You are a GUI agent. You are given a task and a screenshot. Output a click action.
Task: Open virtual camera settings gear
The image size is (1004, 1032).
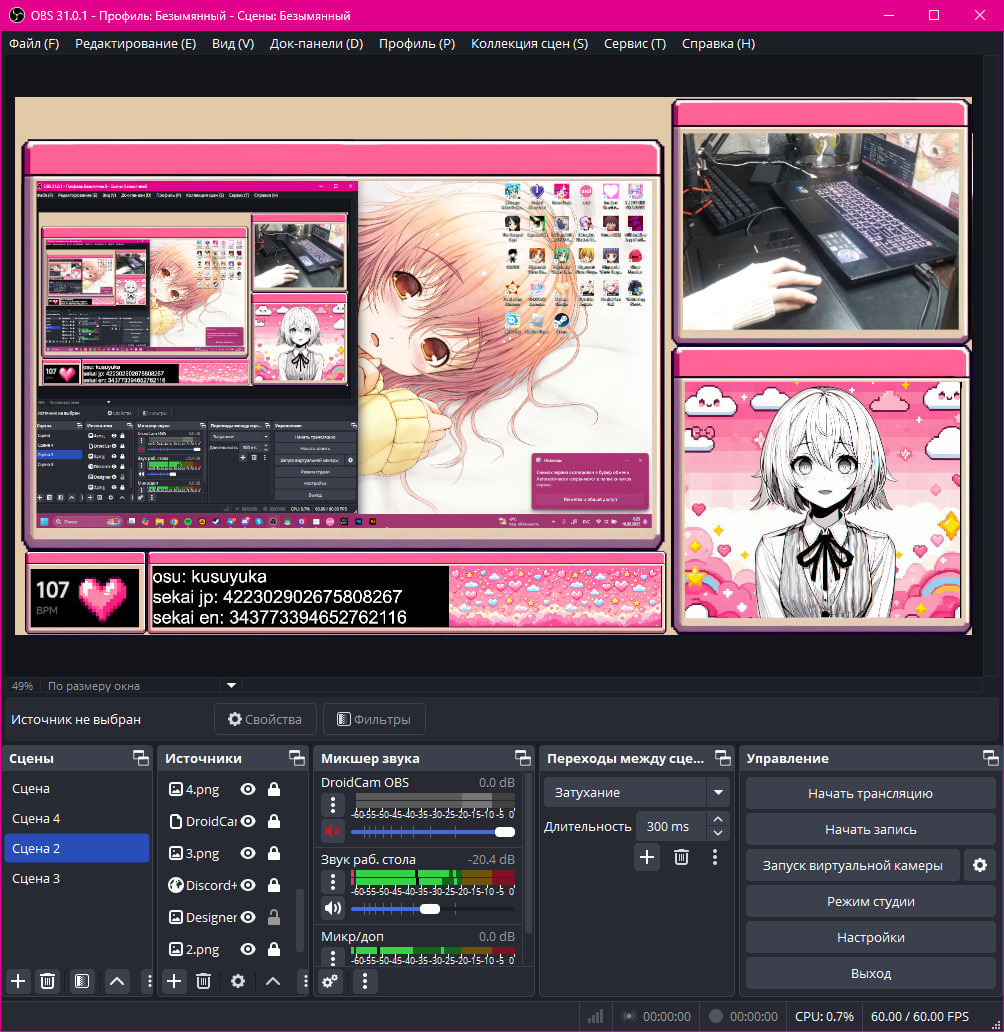coord(980,865)
